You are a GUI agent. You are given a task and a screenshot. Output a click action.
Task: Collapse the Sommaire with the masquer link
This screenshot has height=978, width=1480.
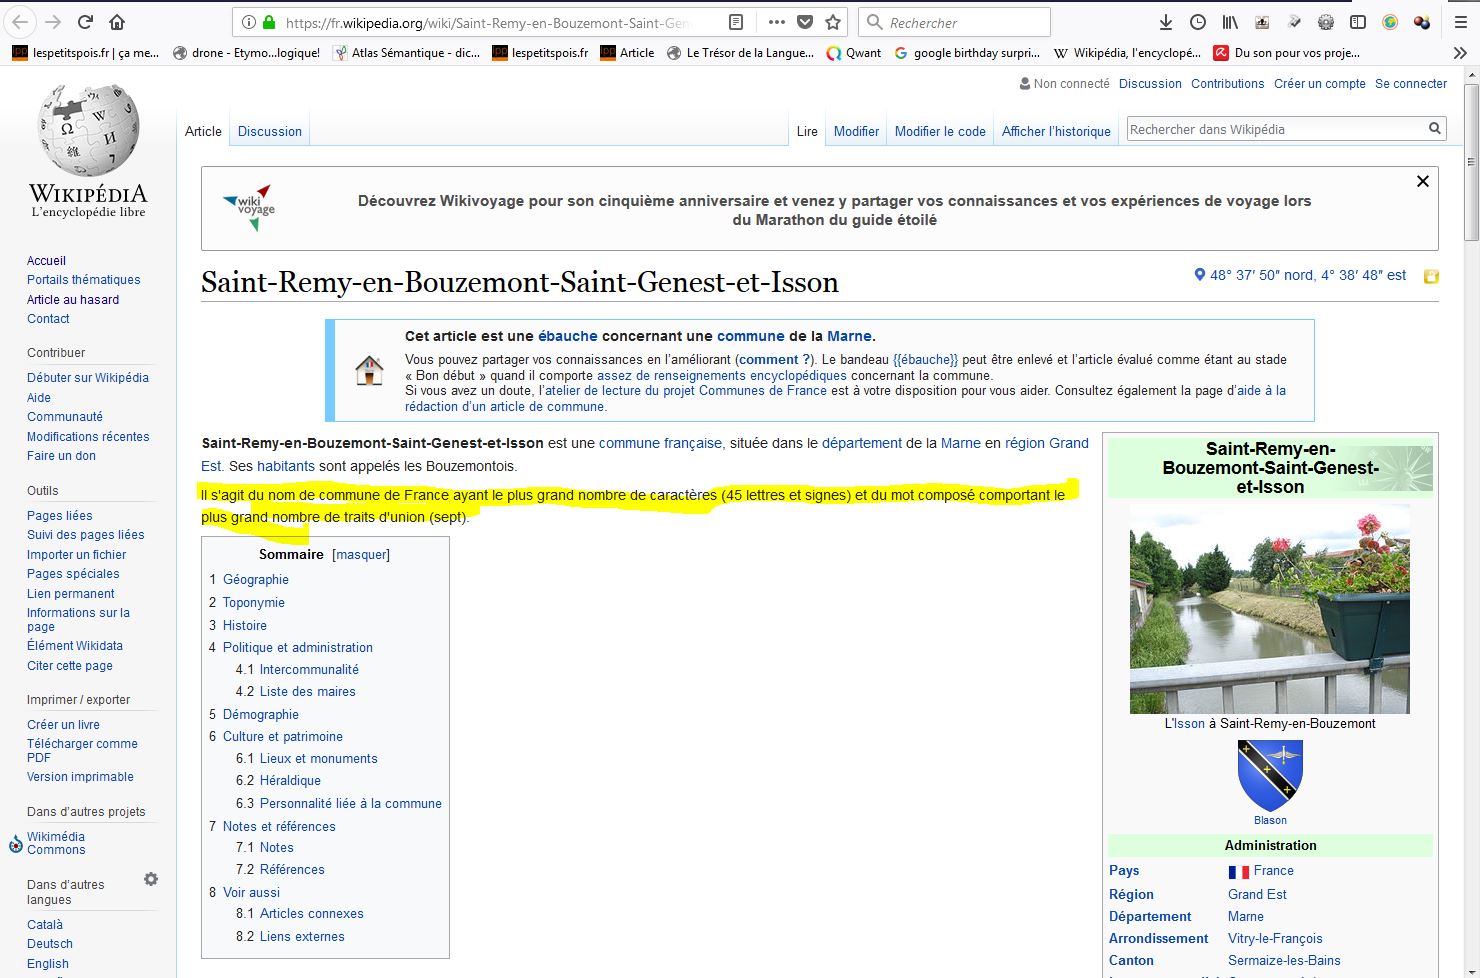coord(361,555)
